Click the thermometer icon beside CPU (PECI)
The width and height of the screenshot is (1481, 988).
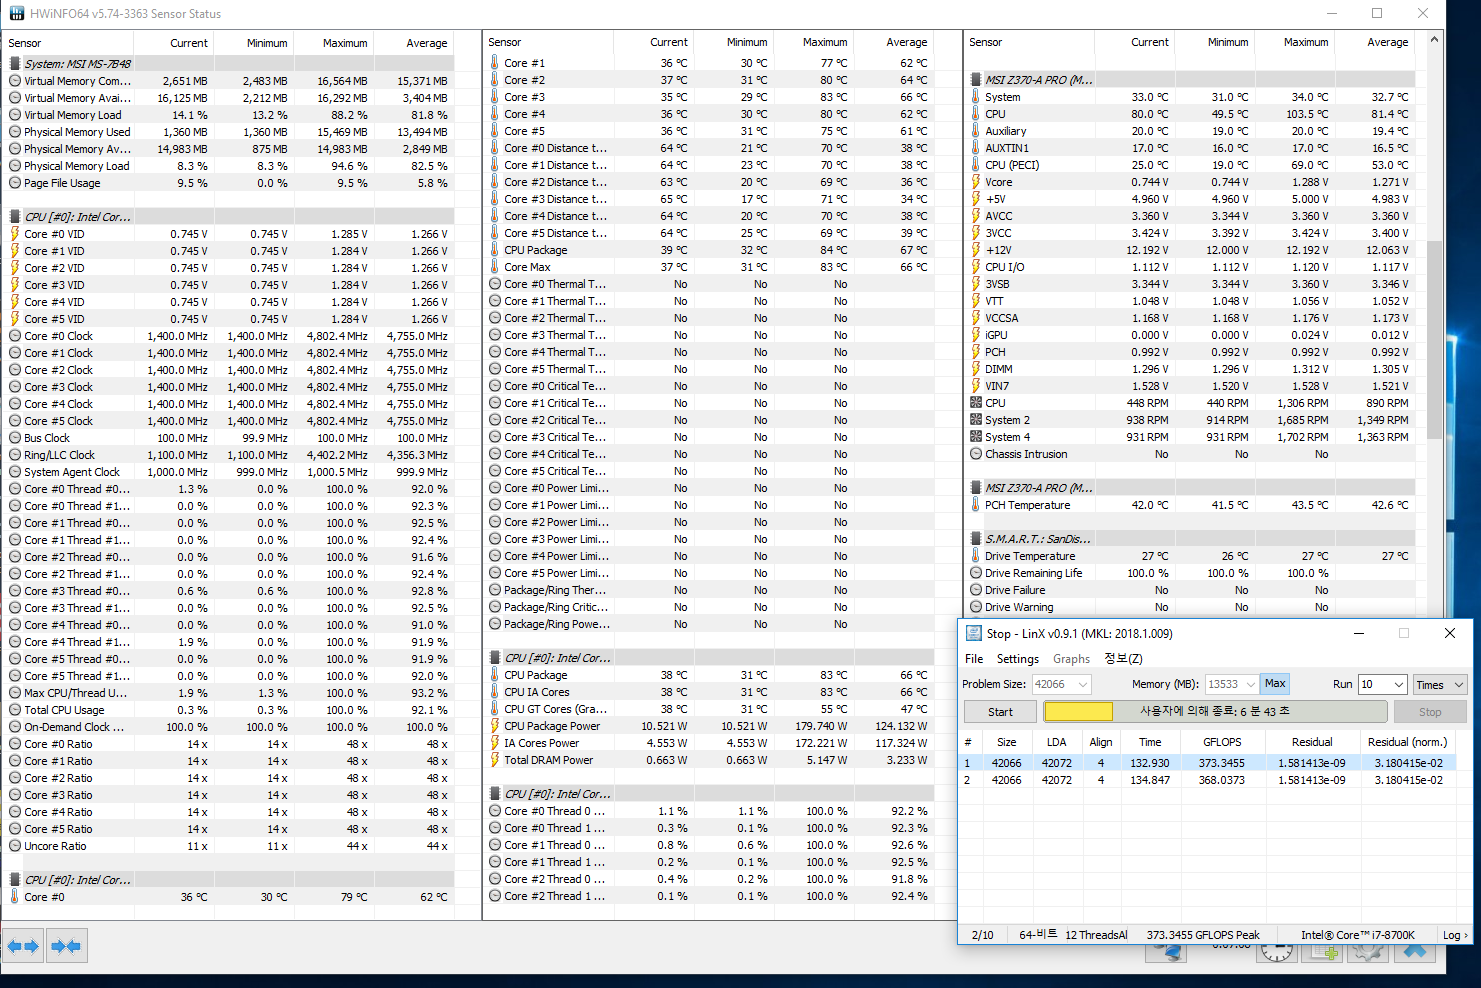976,165
